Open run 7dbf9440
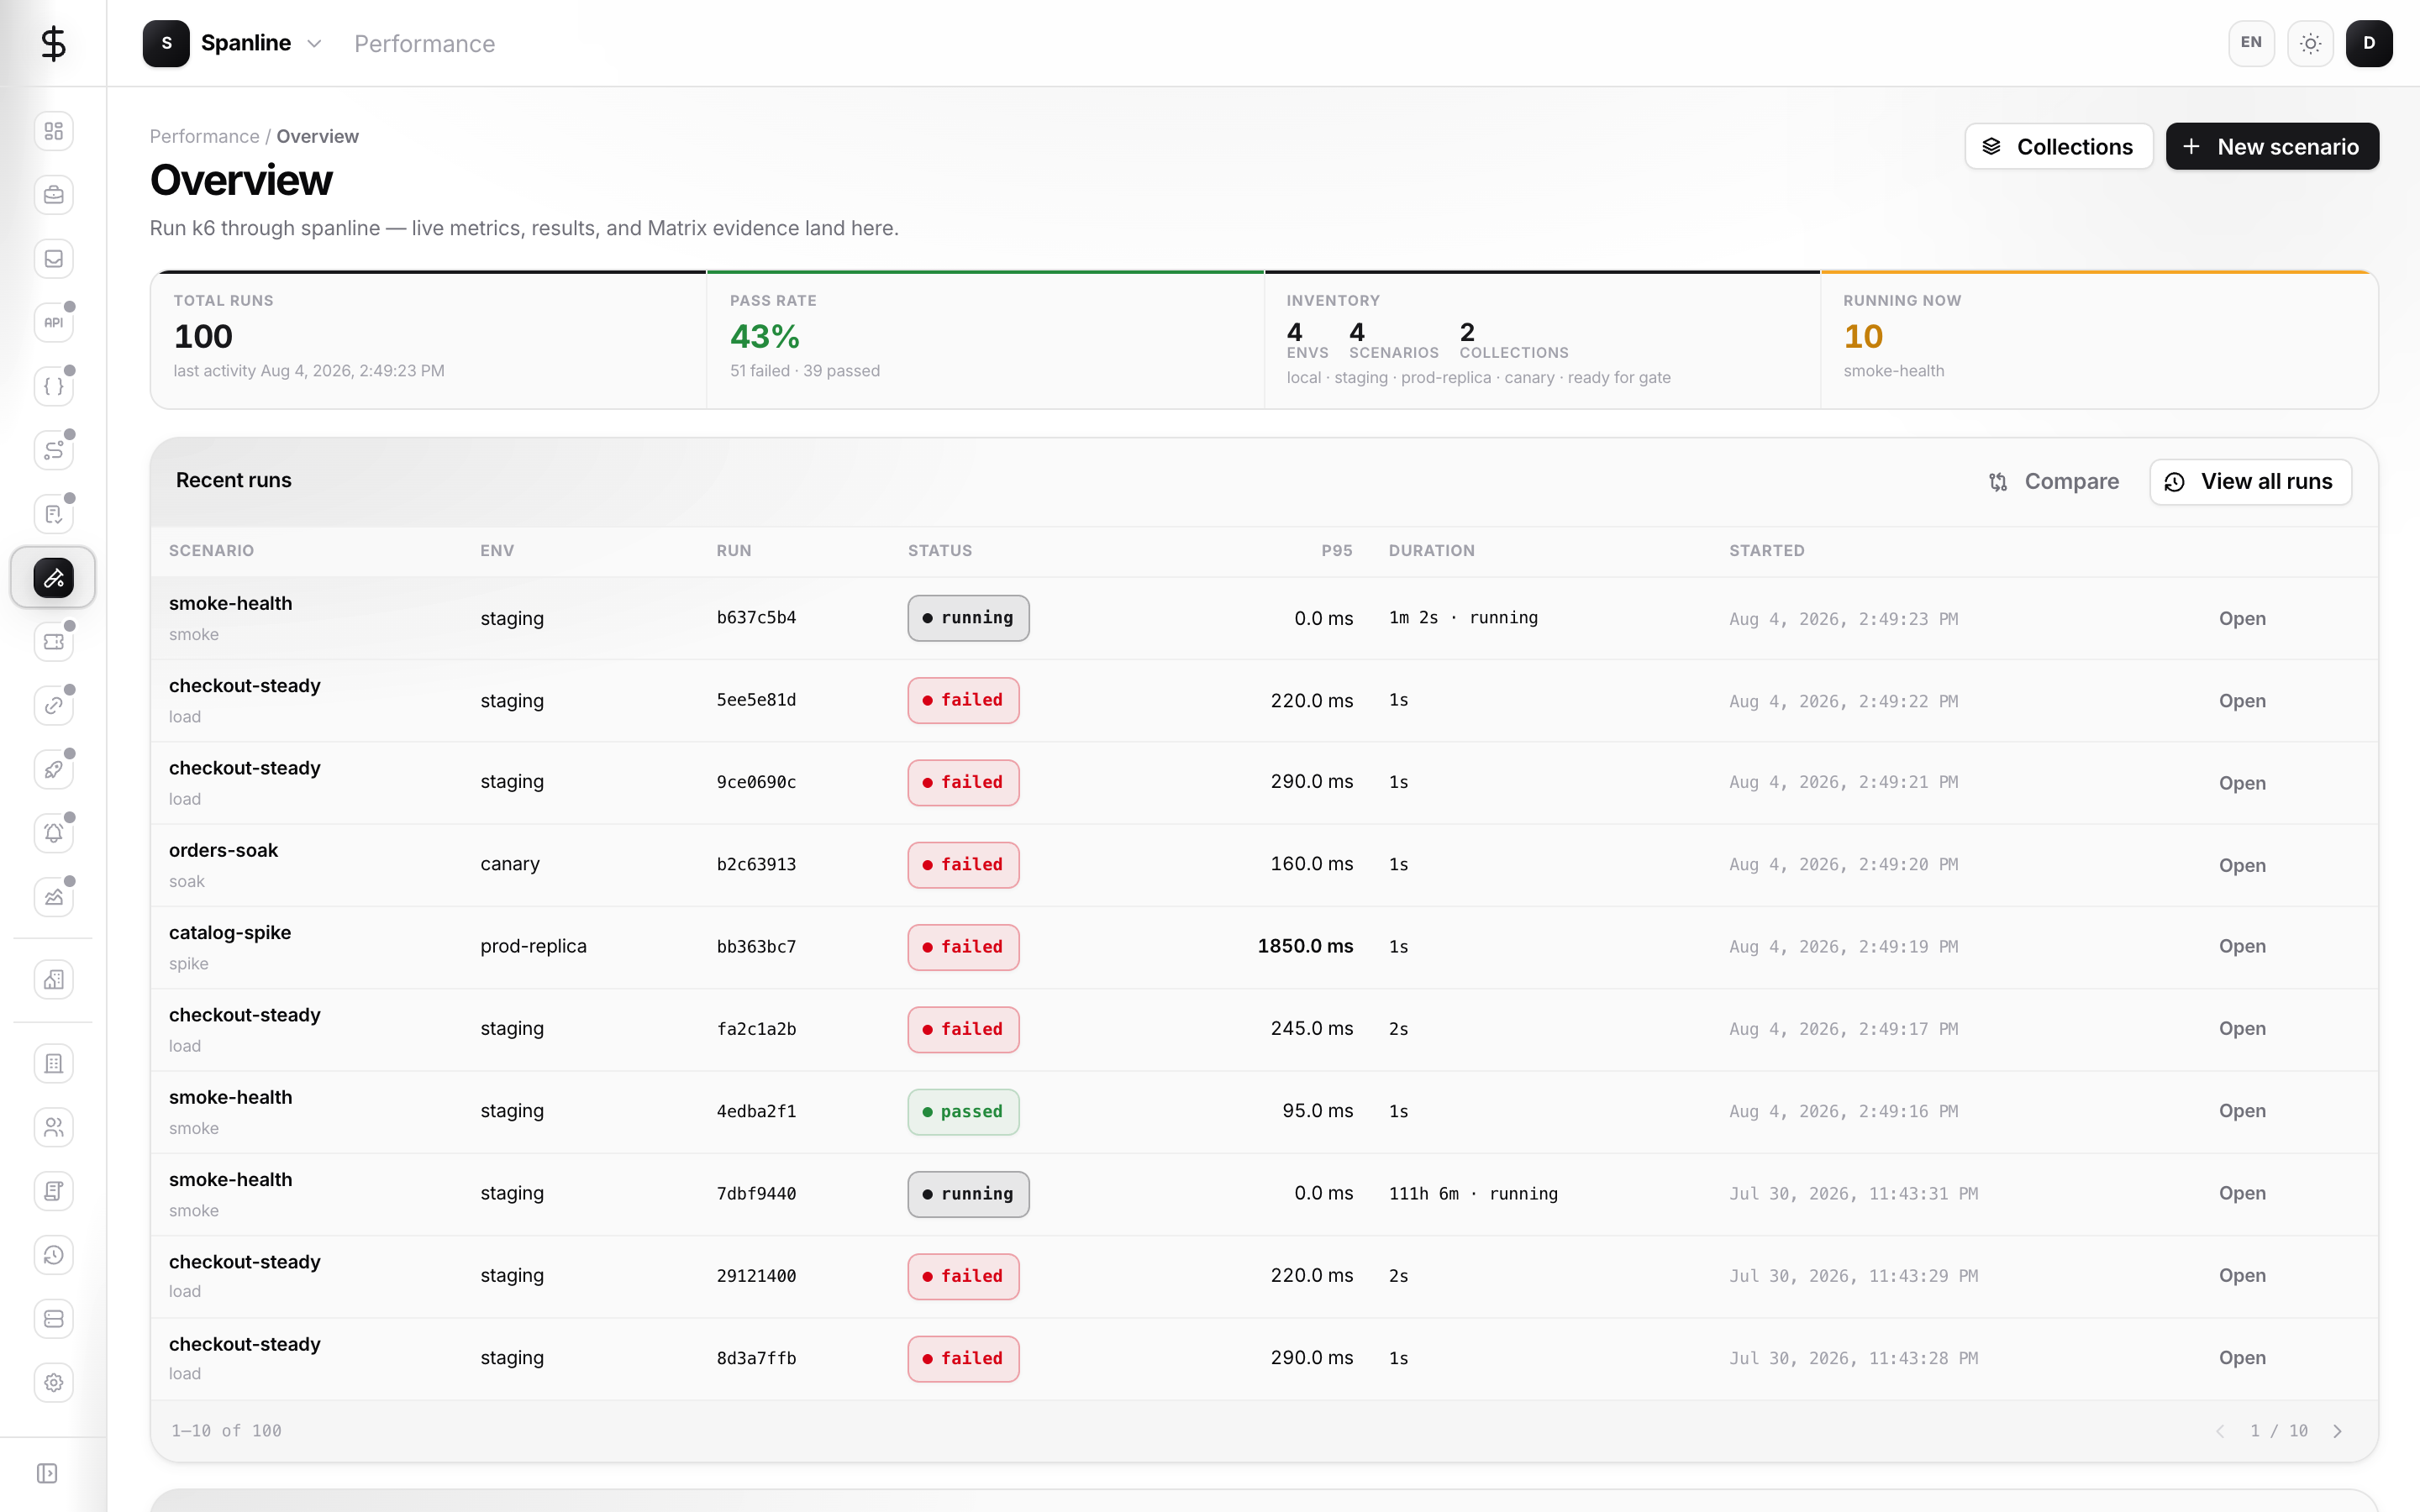This screenshot has width=2420, height=1512. coord(2242,1193)
